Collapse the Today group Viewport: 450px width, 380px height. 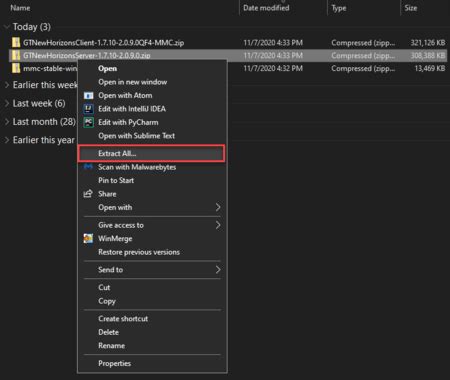(6, 27)
